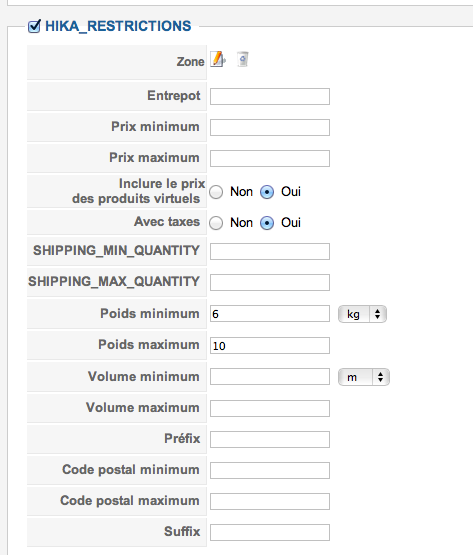Click the Poids maximum field containing 10
This screenshot has height=555, width=473.
[x=270, y=345]
